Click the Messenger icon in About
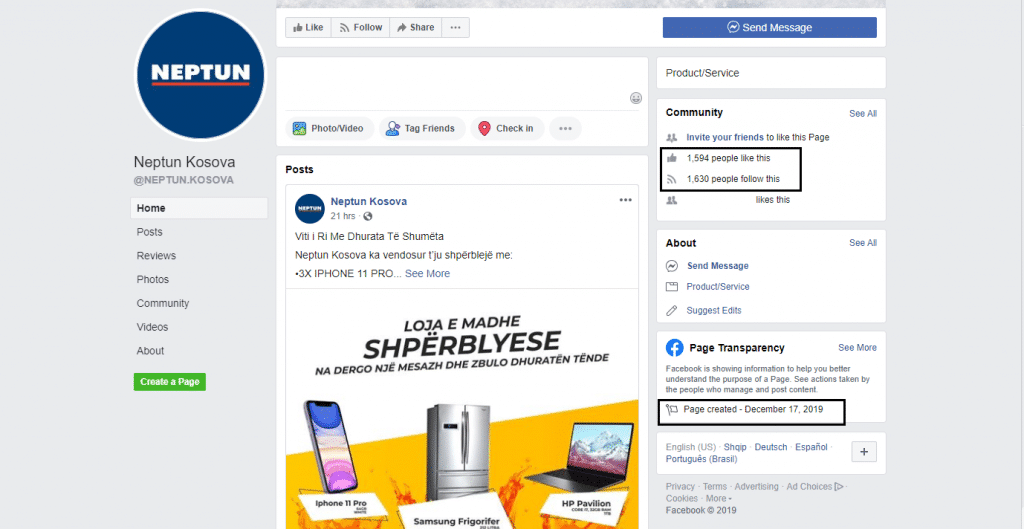Screen dimensions: 1024x529 tap(671, 266)
